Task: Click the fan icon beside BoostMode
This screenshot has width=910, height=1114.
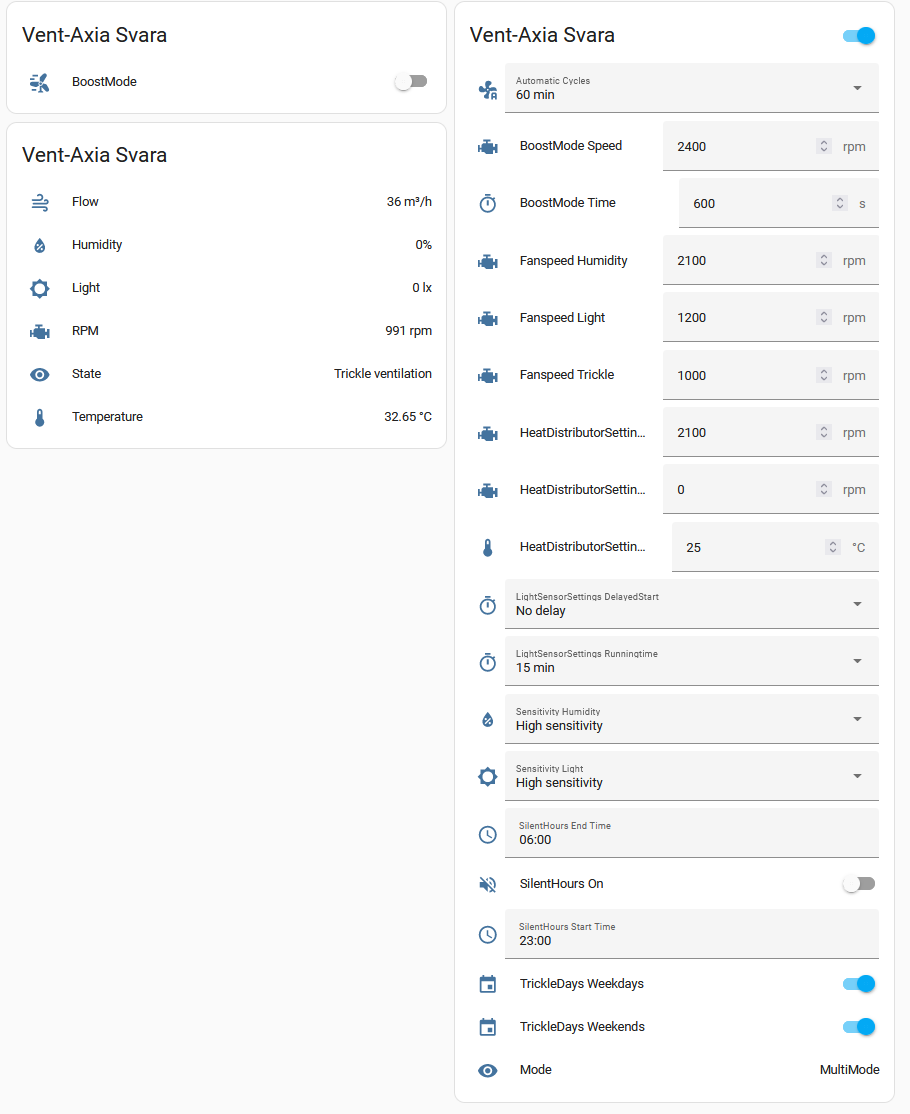Action: click(40, 82)
